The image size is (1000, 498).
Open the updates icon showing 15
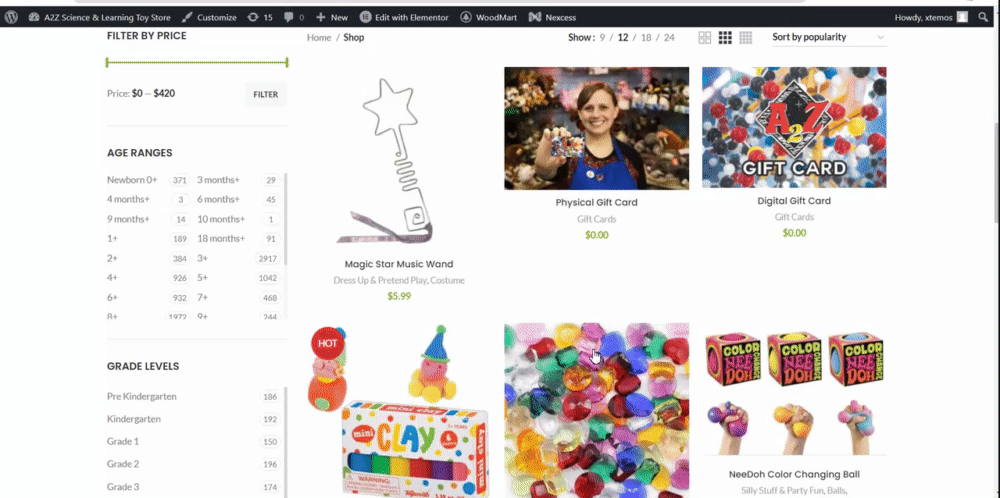pyautogui.click(x=259, y=17)
